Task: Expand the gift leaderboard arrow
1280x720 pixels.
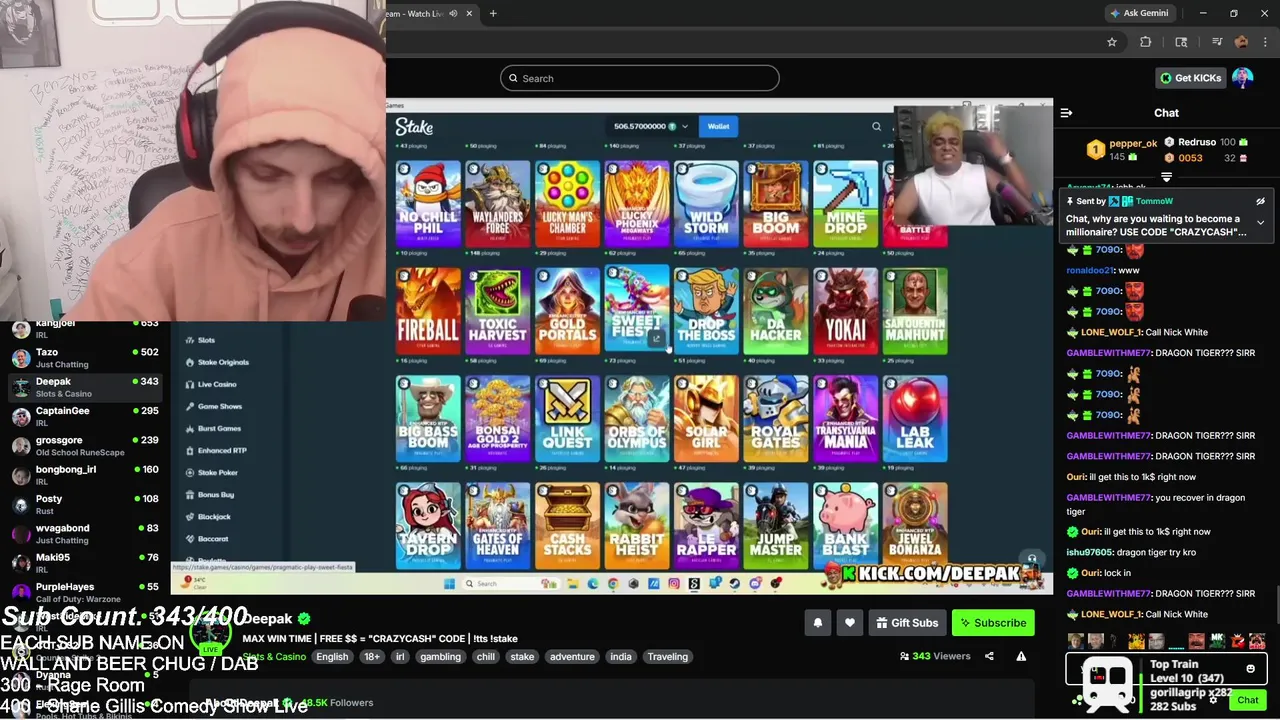Action: tap(1166, 177)
